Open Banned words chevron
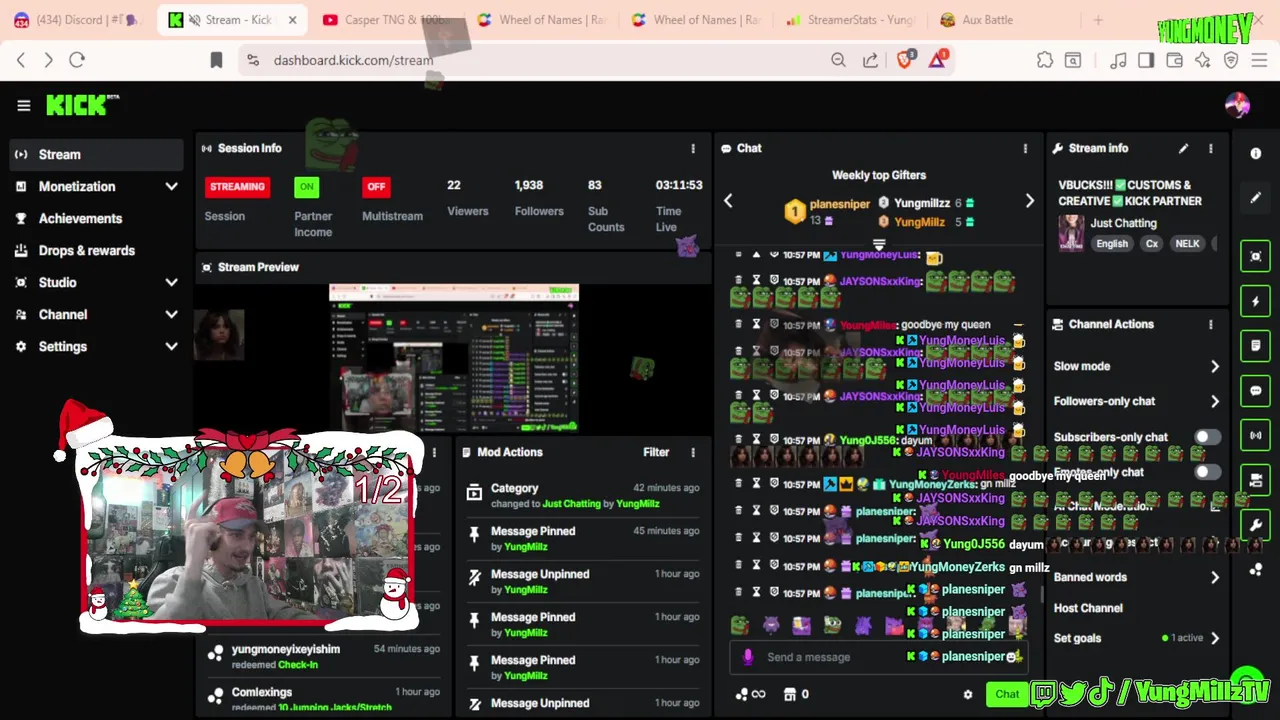The height and width of the screenshot is (720, 1280). click(x=1215, y=577)
